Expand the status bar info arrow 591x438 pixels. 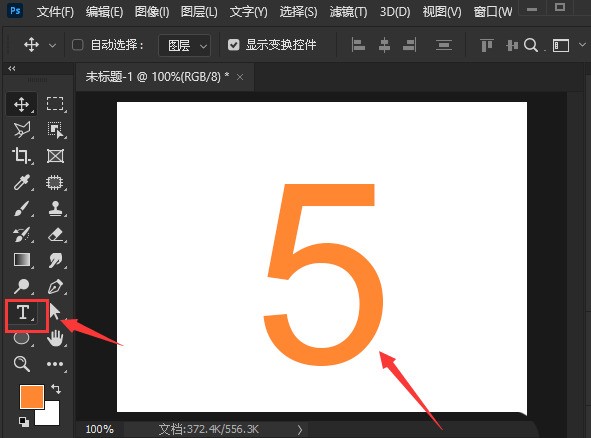300,430
